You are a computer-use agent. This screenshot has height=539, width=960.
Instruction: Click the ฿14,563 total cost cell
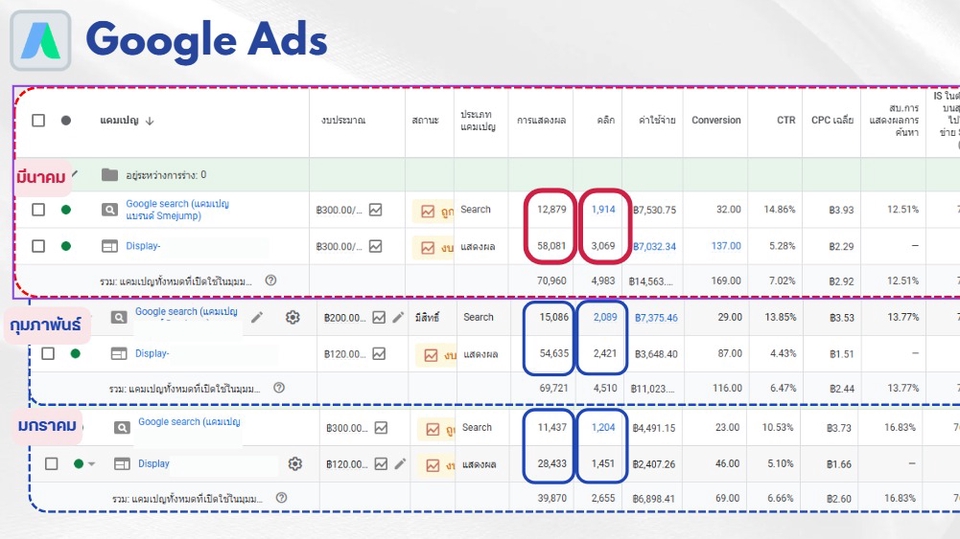point(653,281)
